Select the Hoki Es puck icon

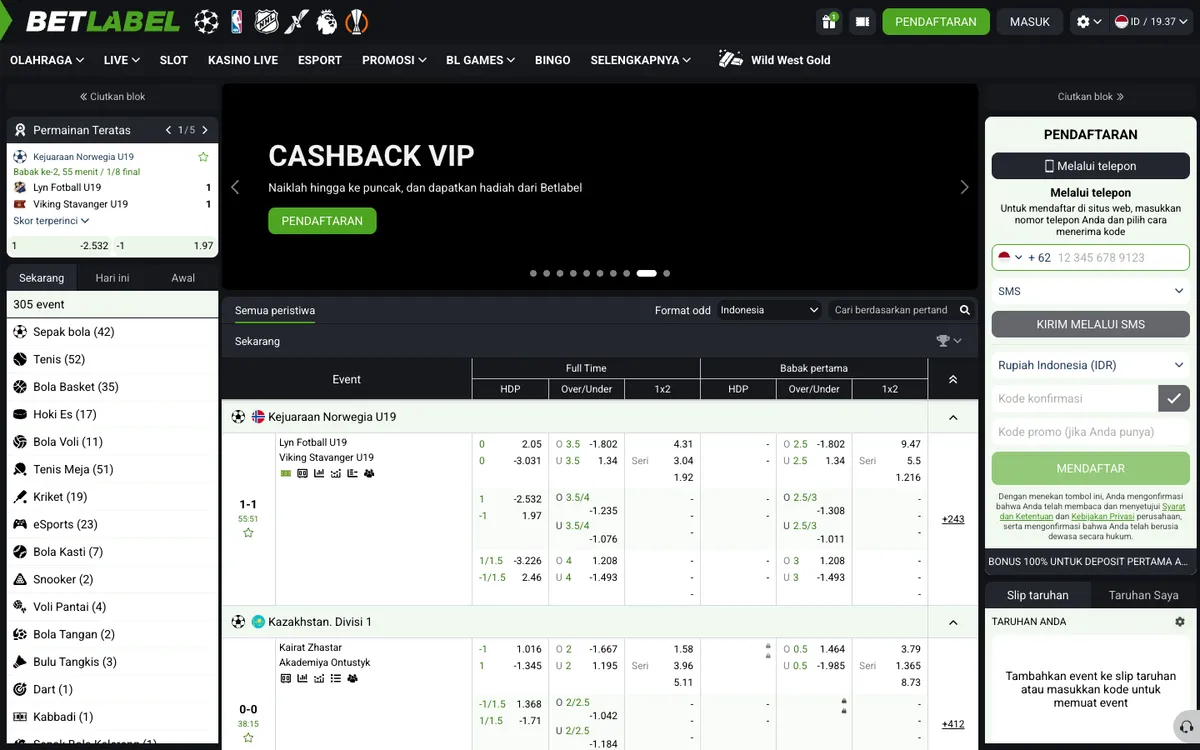20,414
